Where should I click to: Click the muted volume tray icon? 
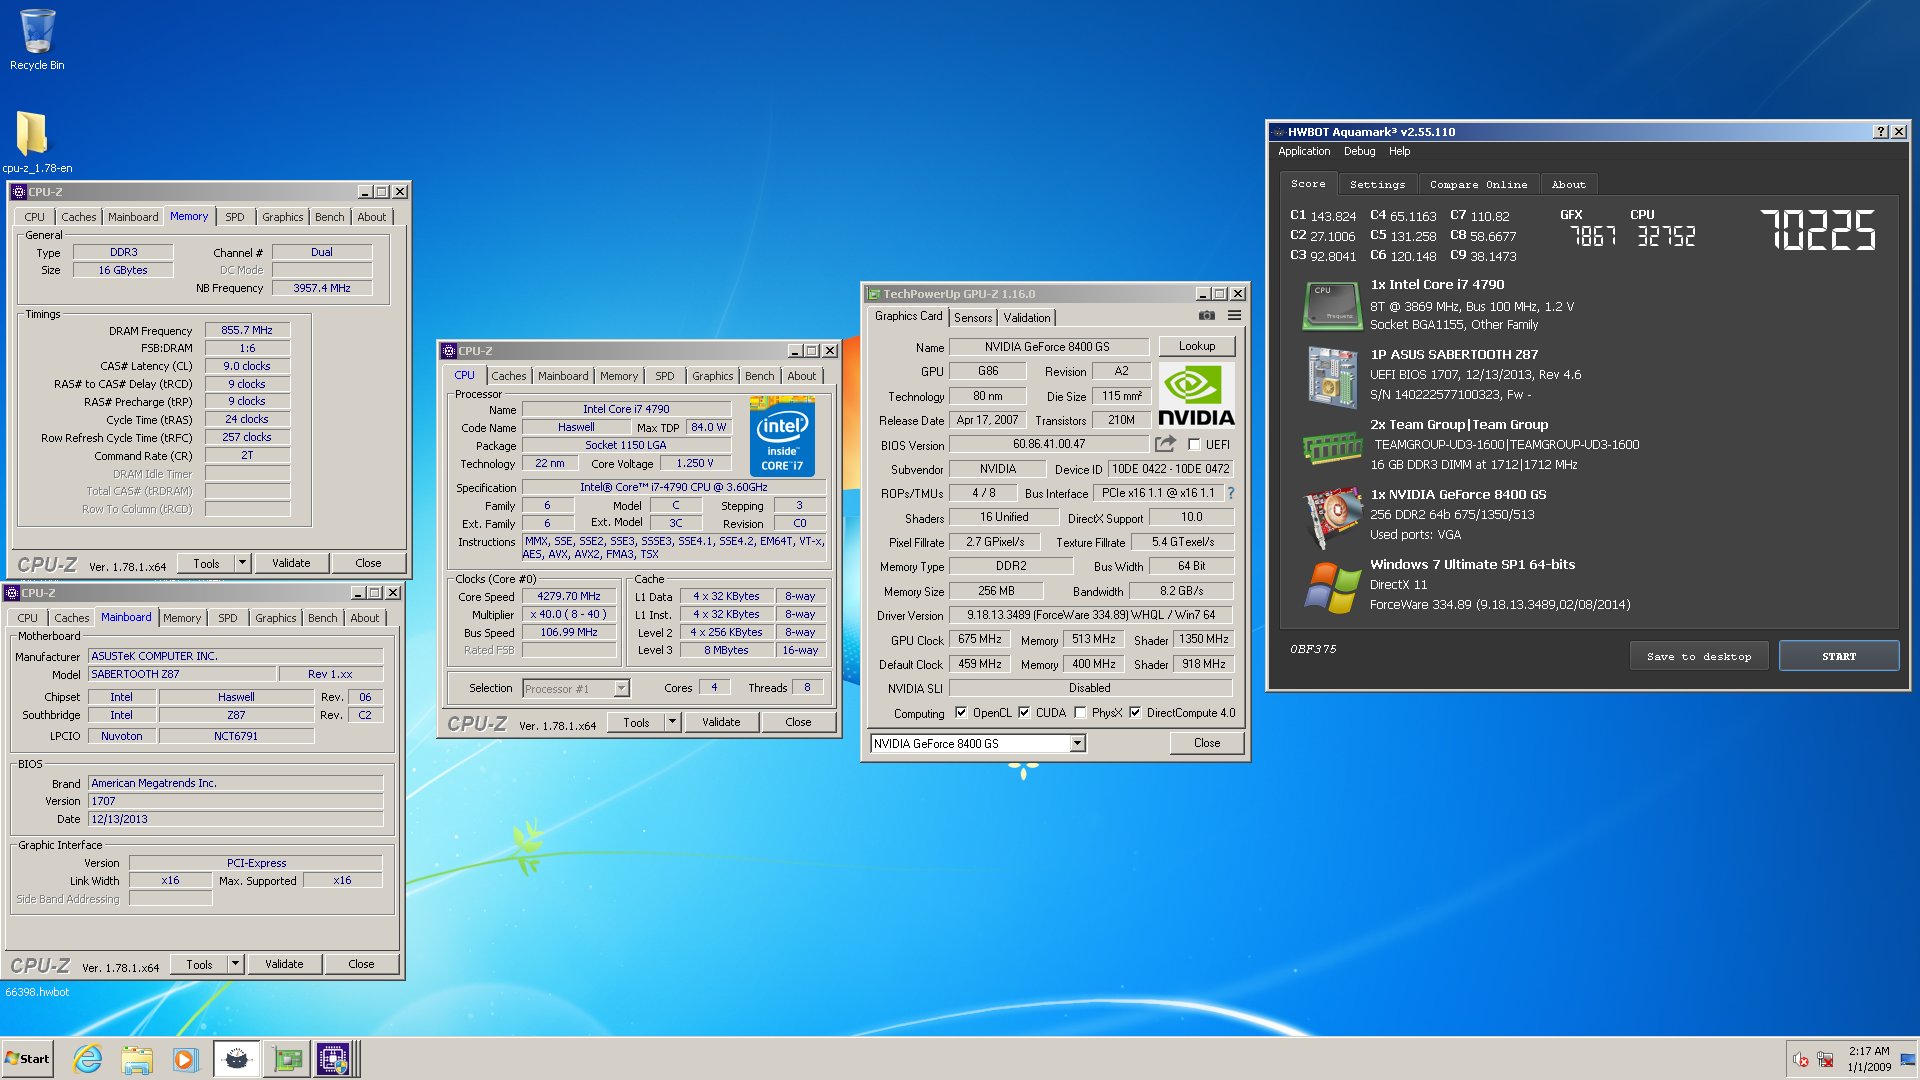pyautogui.click(x=1800, y=1059)
